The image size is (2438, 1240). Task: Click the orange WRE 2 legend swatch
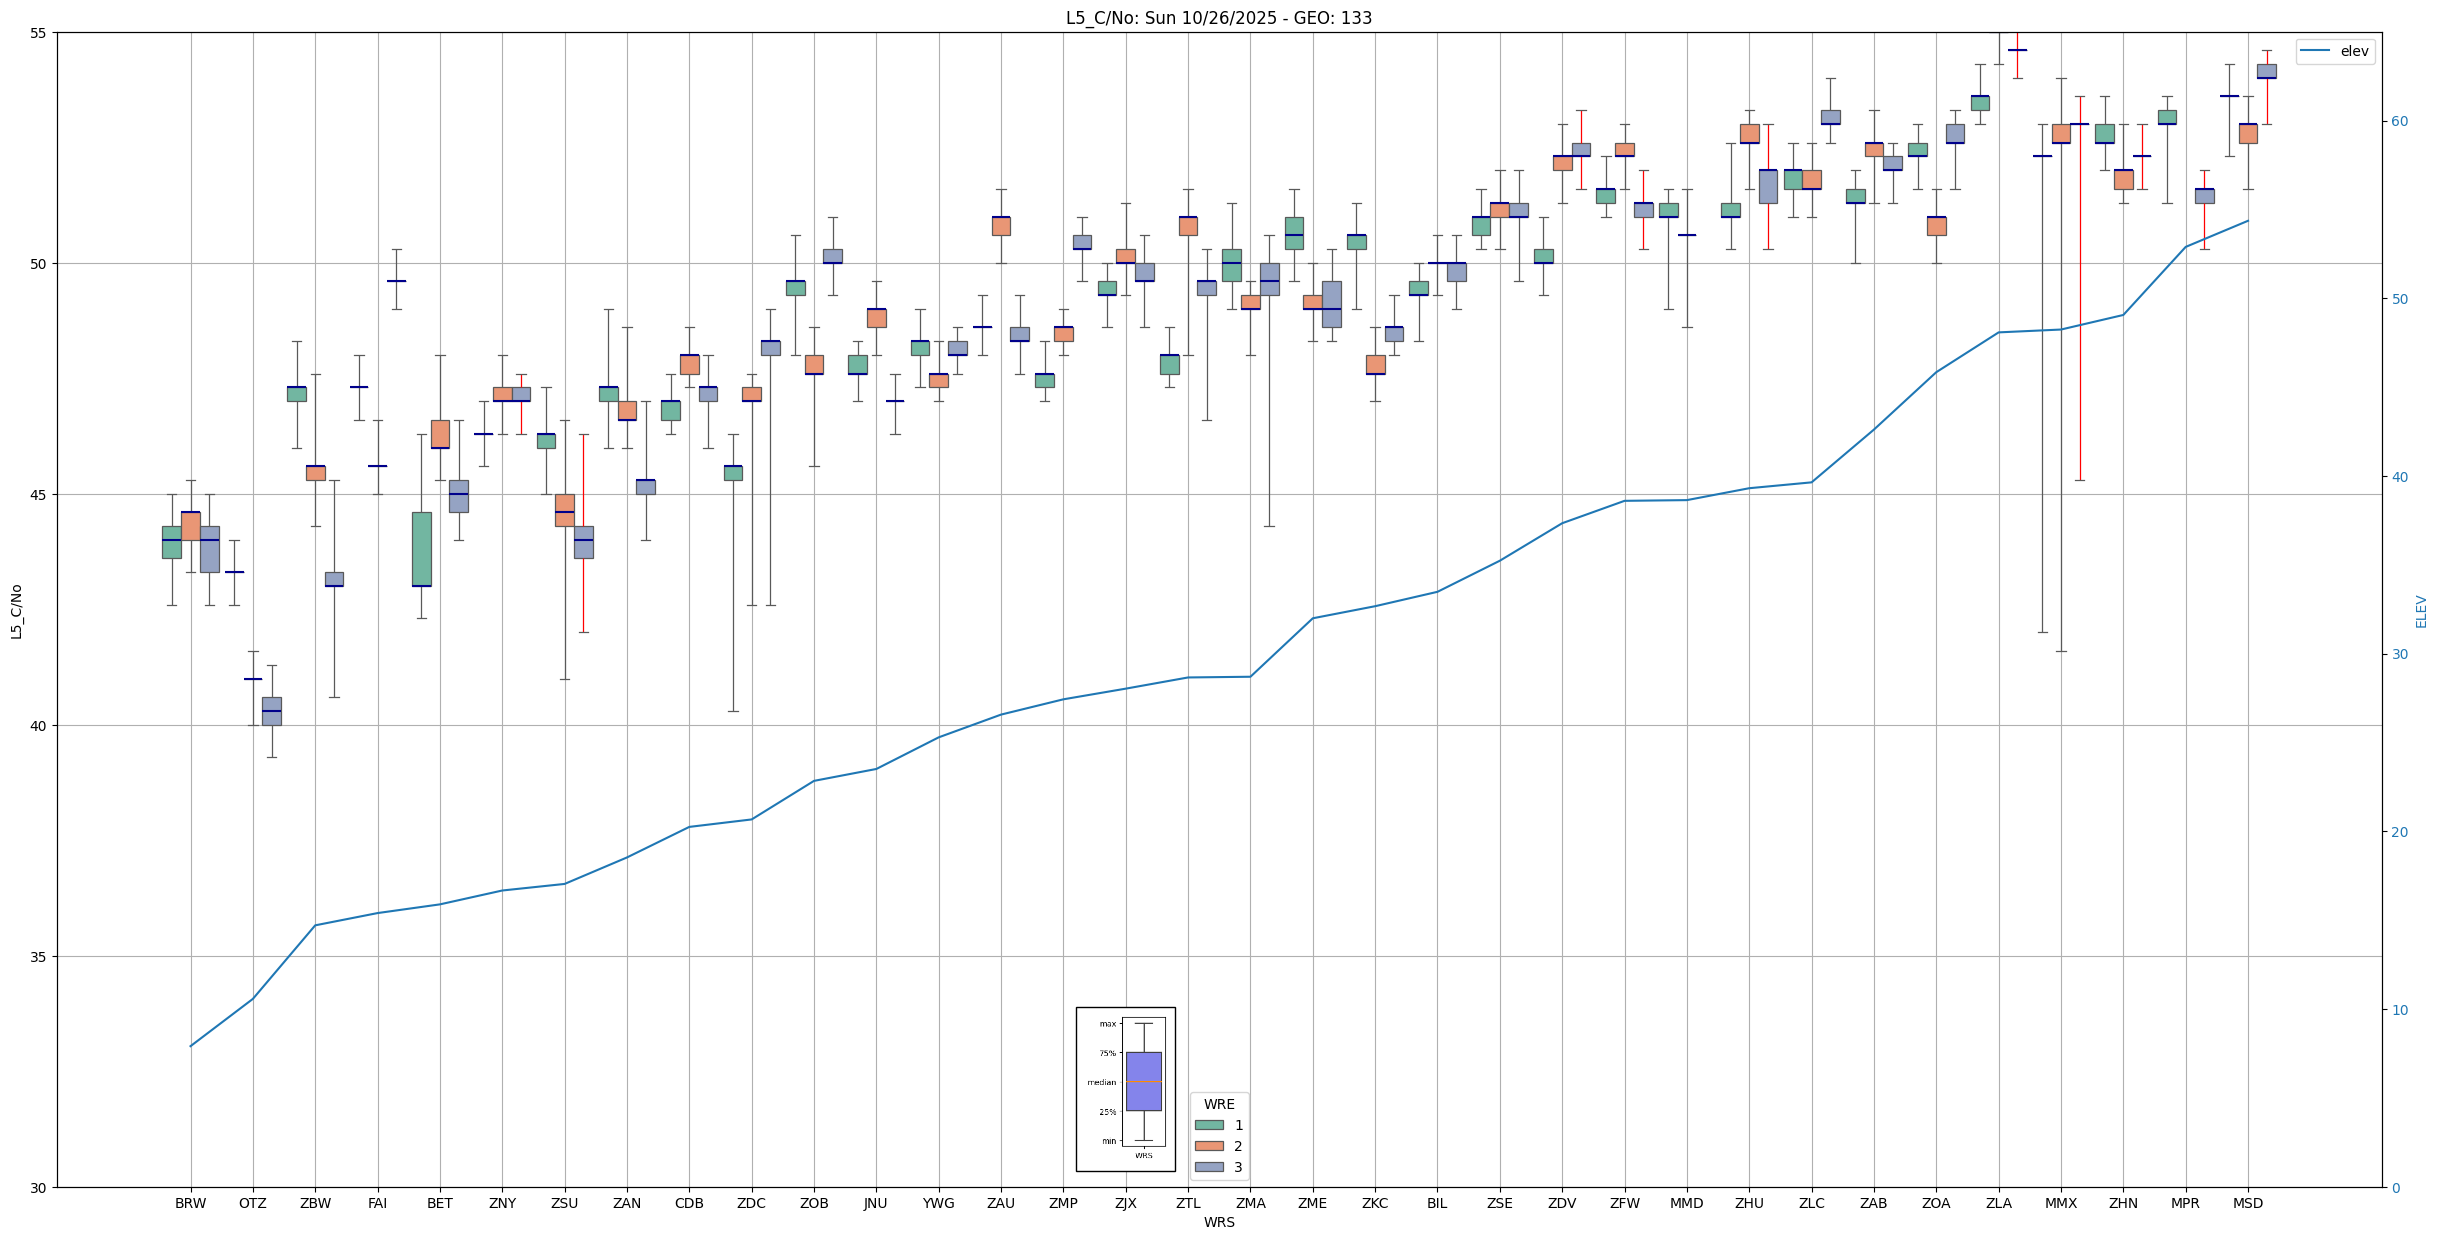1208,1146
